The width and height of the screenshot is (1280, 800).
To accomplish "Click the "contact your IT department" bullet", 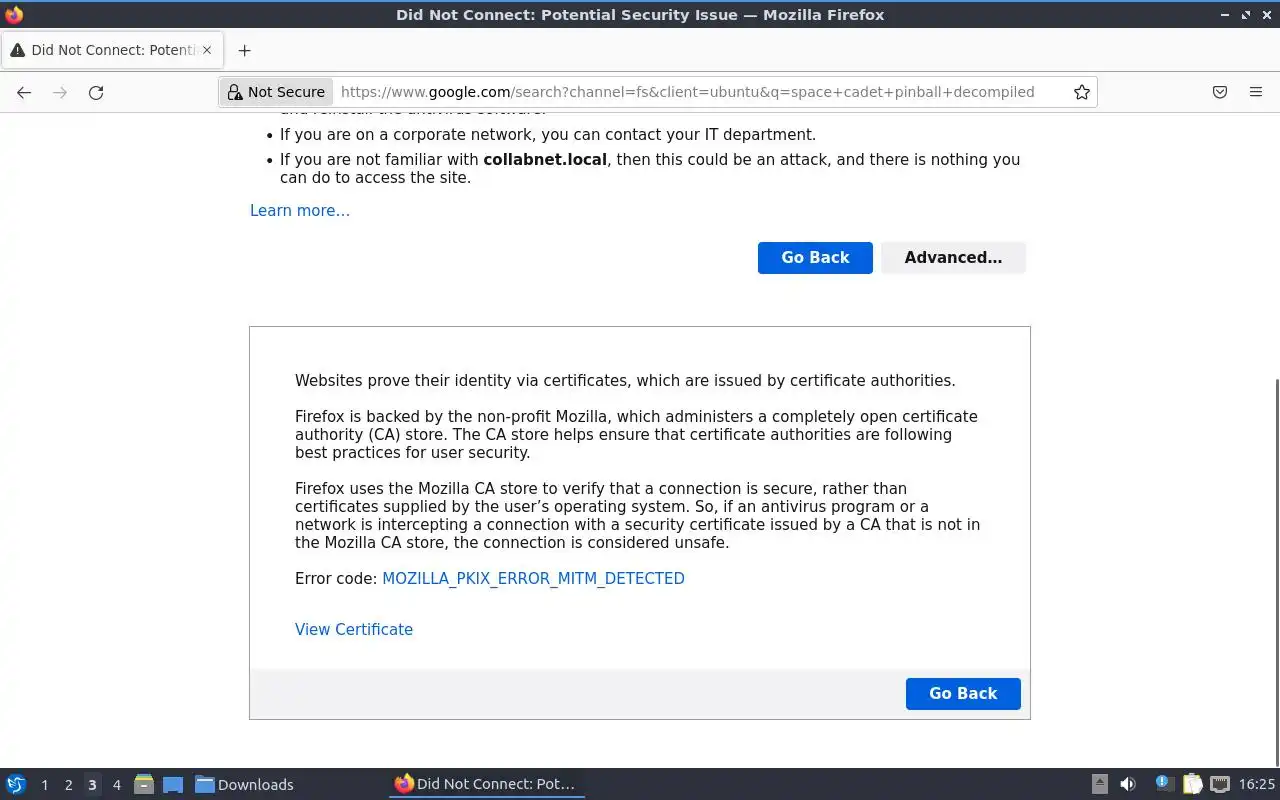I will [548, 134].
